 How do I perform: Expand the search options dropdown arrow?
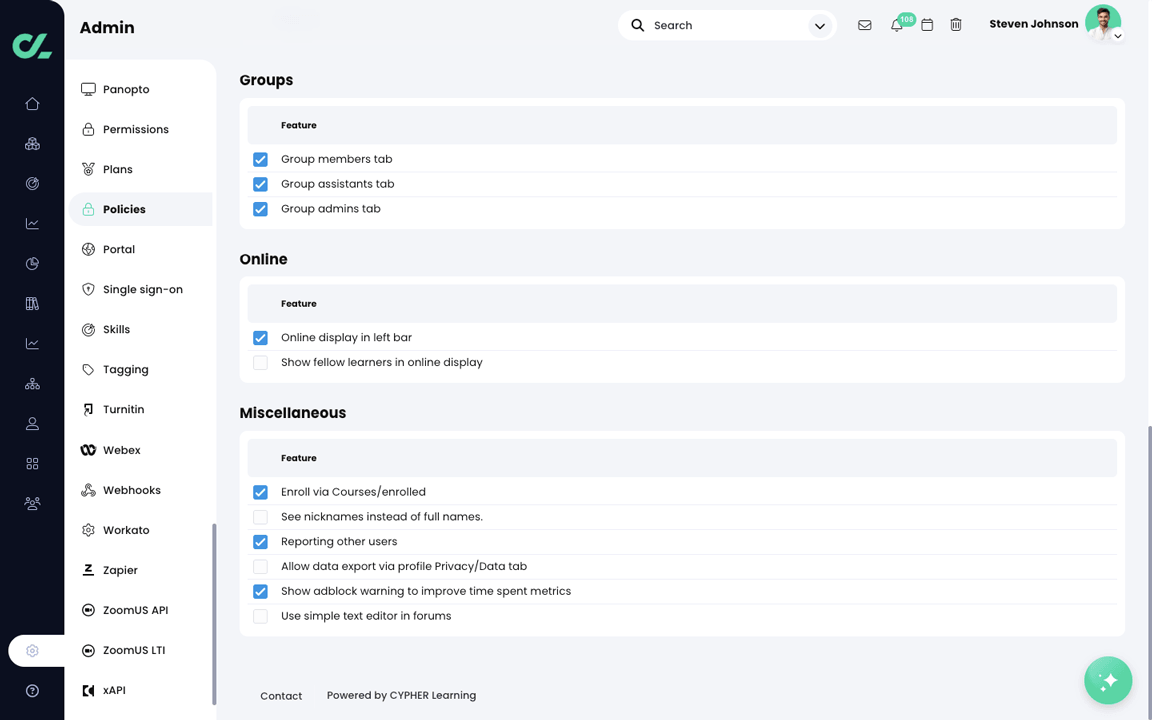tap(819, 26)
